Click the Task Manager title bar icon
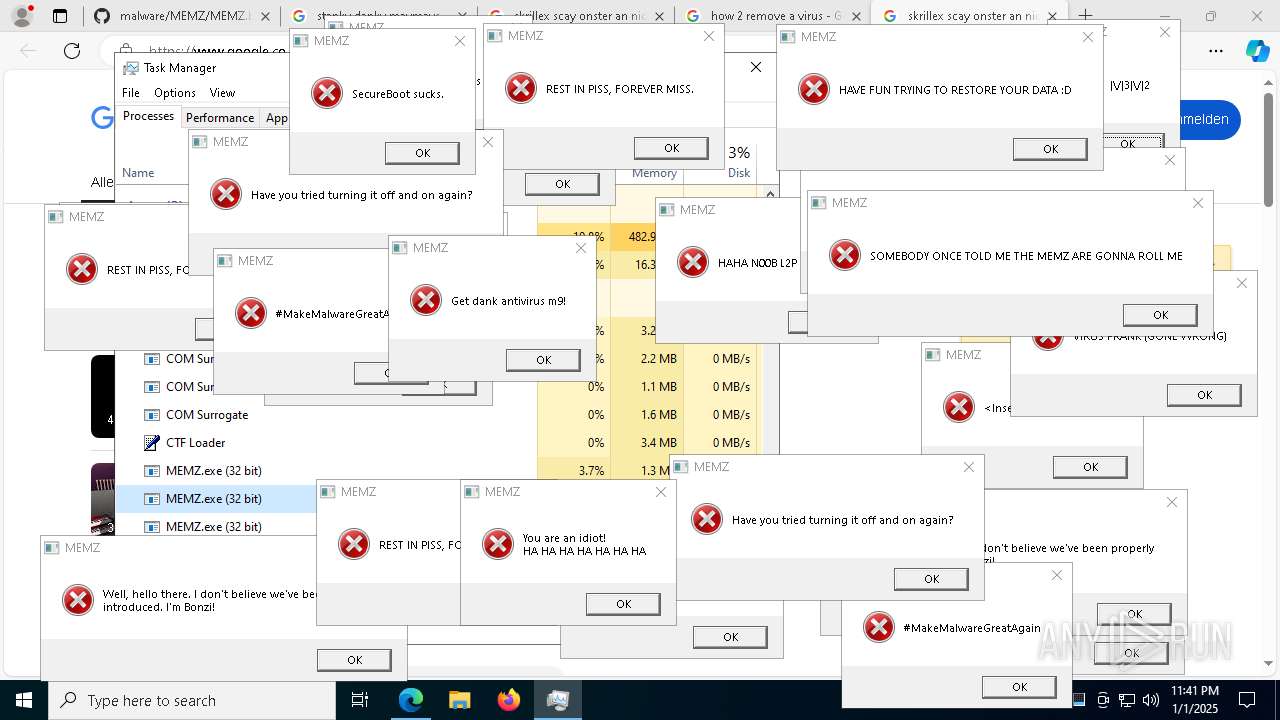The image size is (1280, 720). 131,68
